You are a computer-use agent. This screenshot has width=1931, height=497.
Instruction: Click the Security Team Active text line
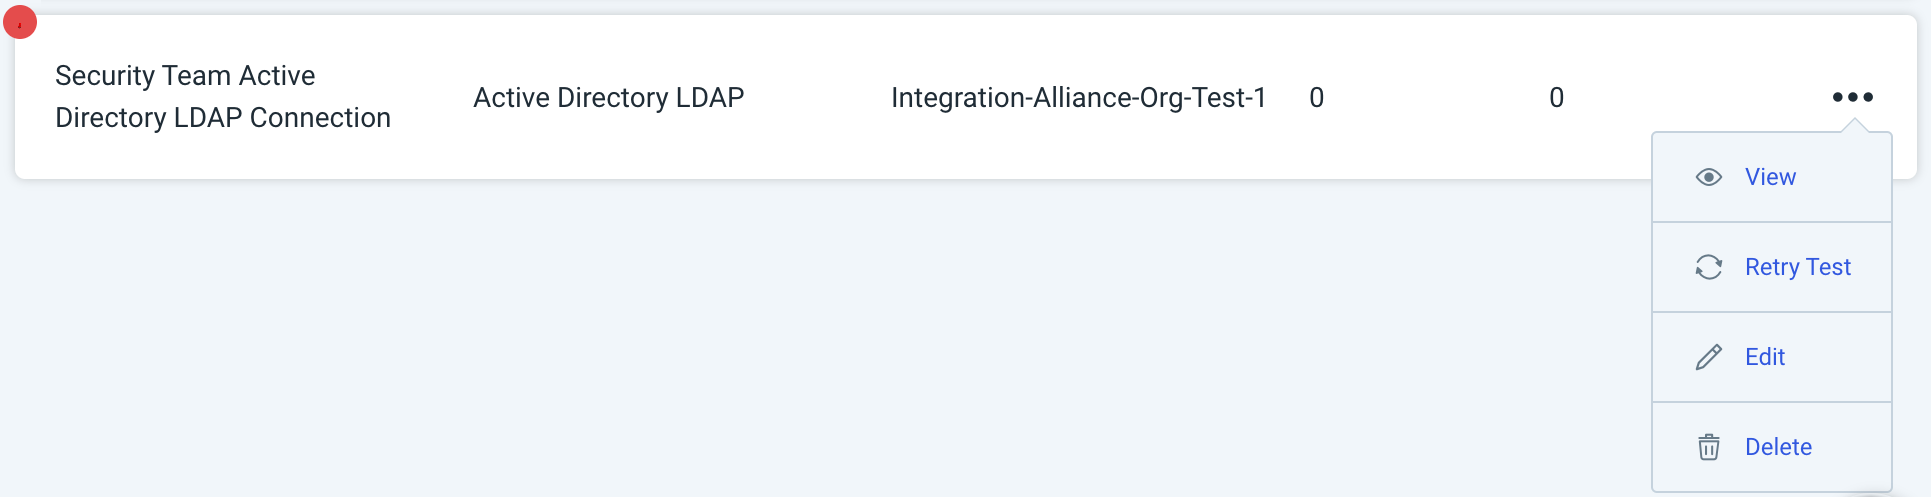[185, 76]
